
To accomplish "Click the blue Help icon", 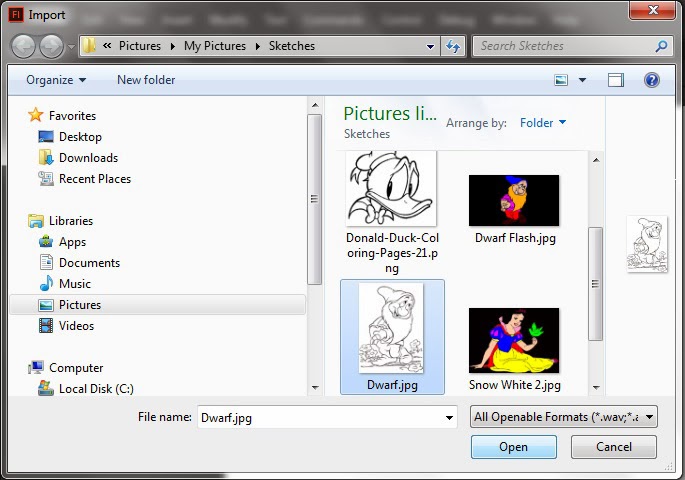I will coord(651,80).
